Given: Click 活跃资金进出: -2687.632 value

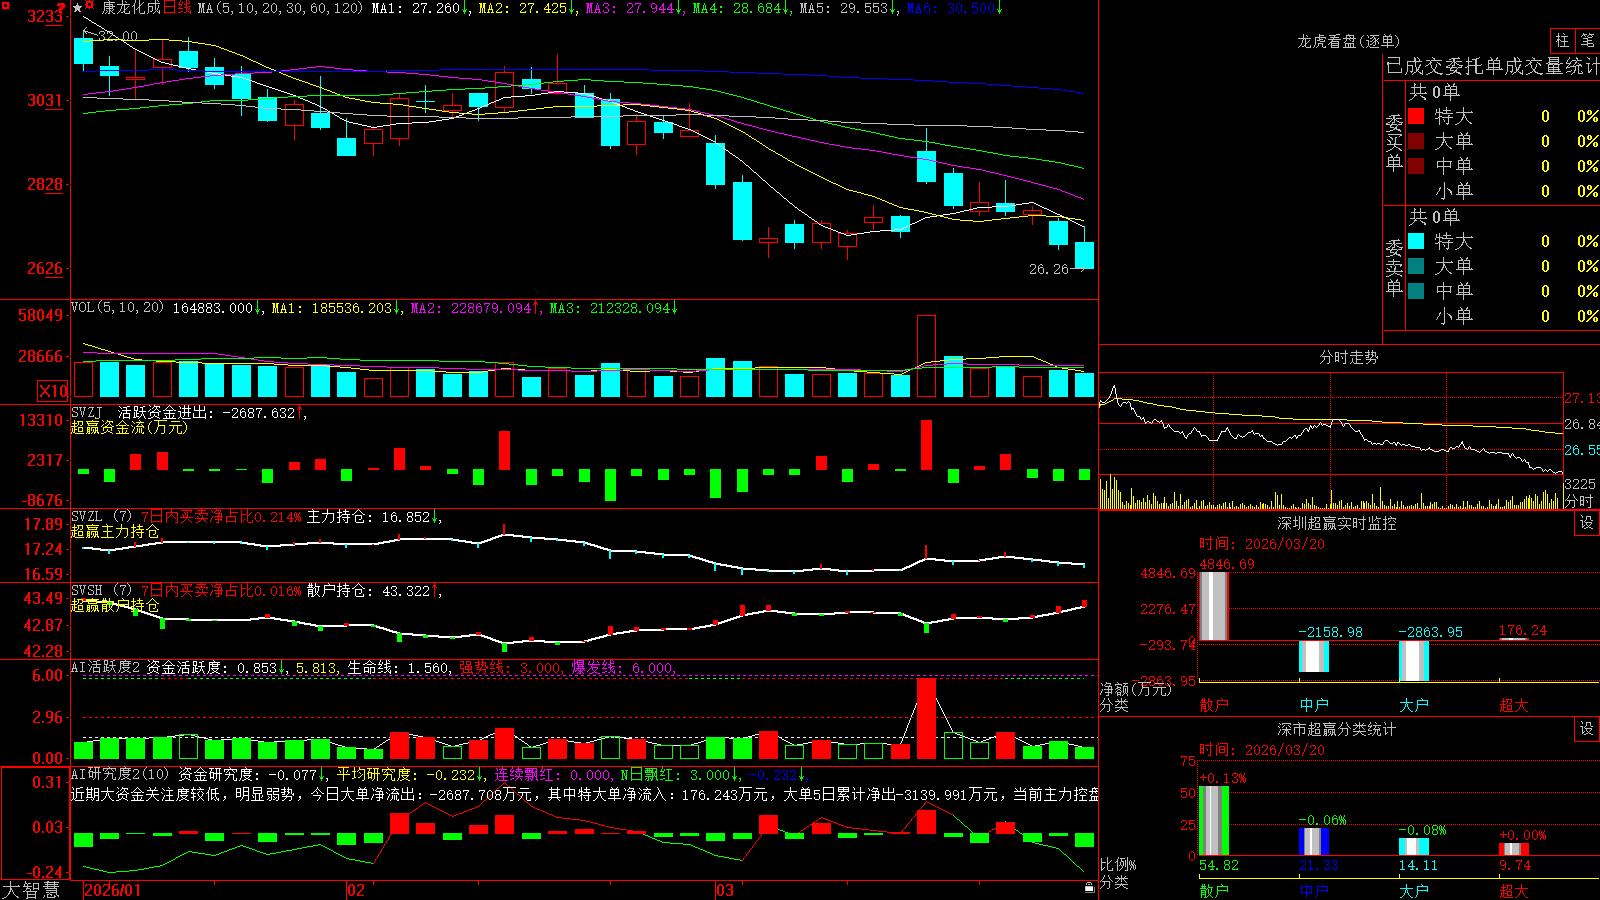Looking at the screenshot, I should (211, 412).
